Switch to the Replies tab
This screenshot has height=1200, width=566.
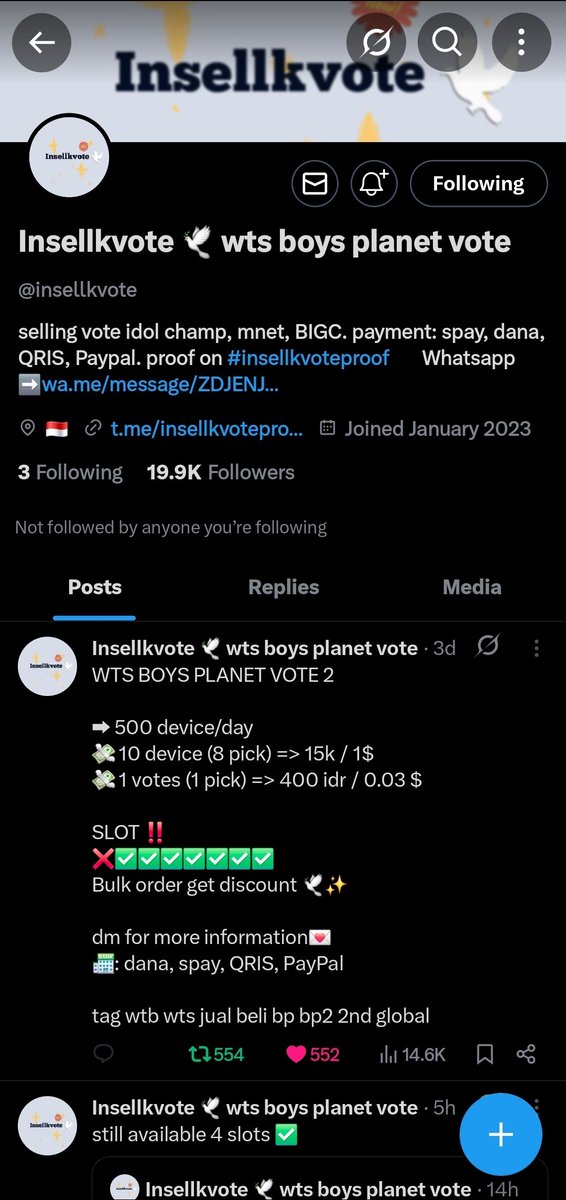pos(283,588)
